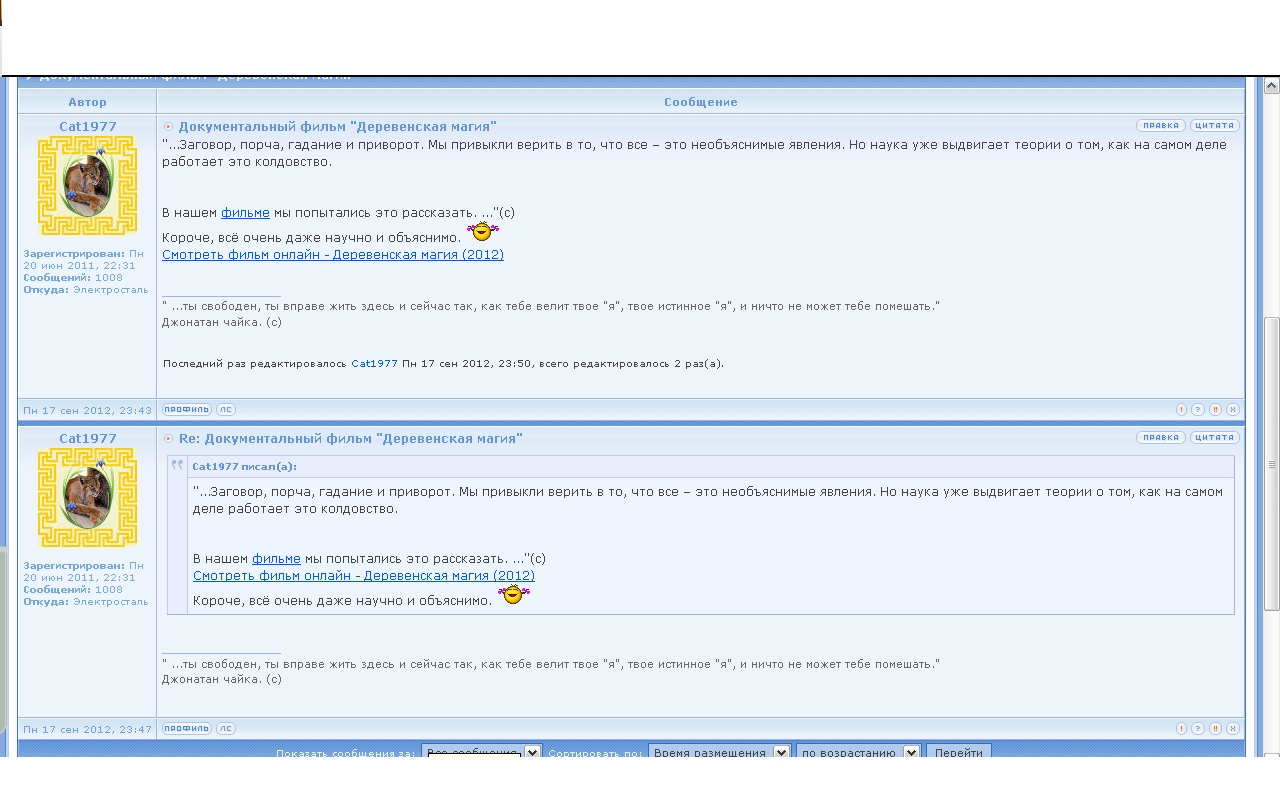Follow the "фильме" link in the original post
The height and width of the screenshot is (800, 1280).
point(245,213)
